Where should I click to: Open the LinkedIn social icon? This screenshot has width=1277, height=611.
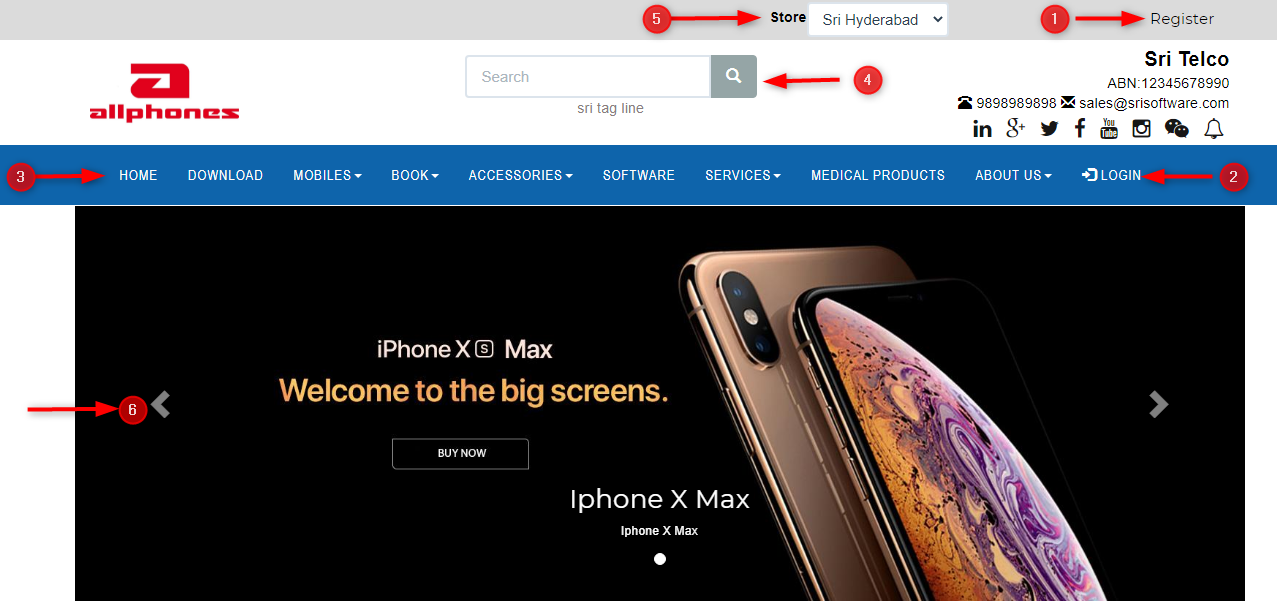pyautogui.click(x=982, y=128)
